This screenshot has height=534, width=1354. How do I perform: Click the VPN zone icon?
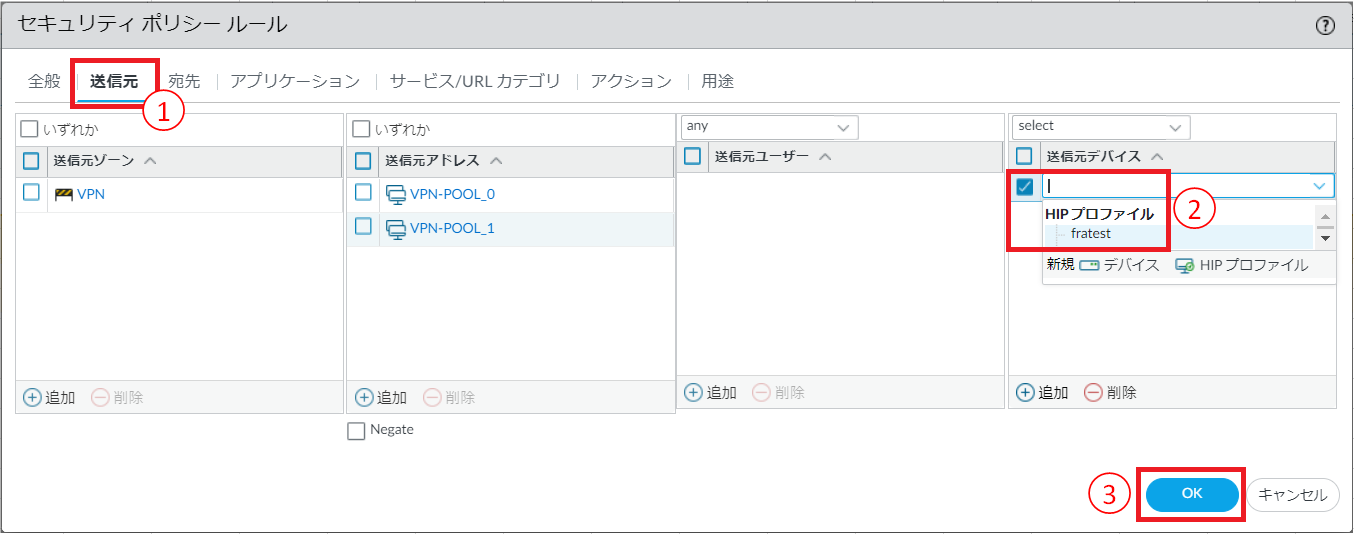pos(64,194)
